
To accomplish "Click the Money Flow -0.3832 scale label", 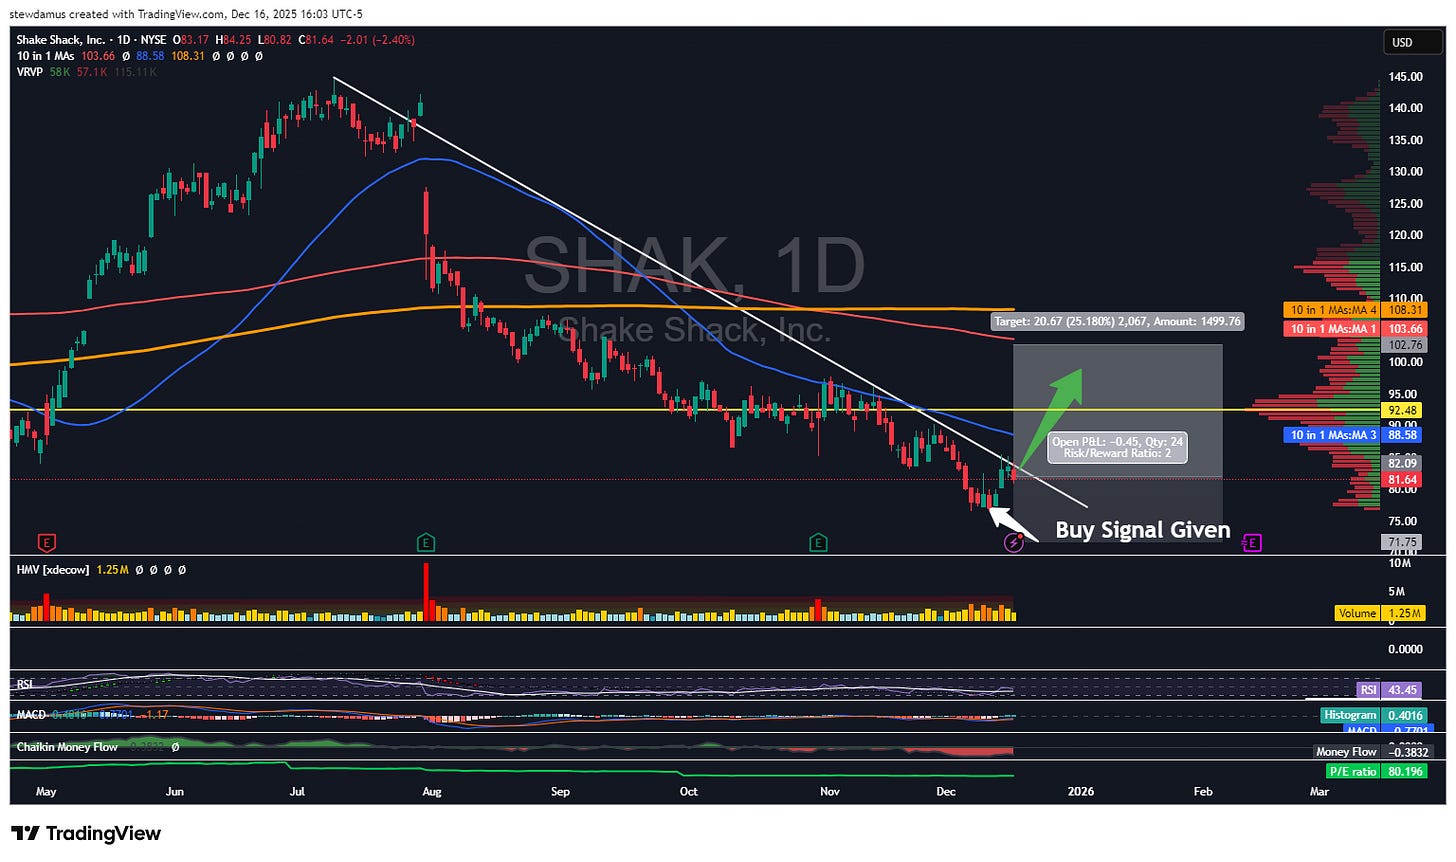I will (x=1373, y=752).
